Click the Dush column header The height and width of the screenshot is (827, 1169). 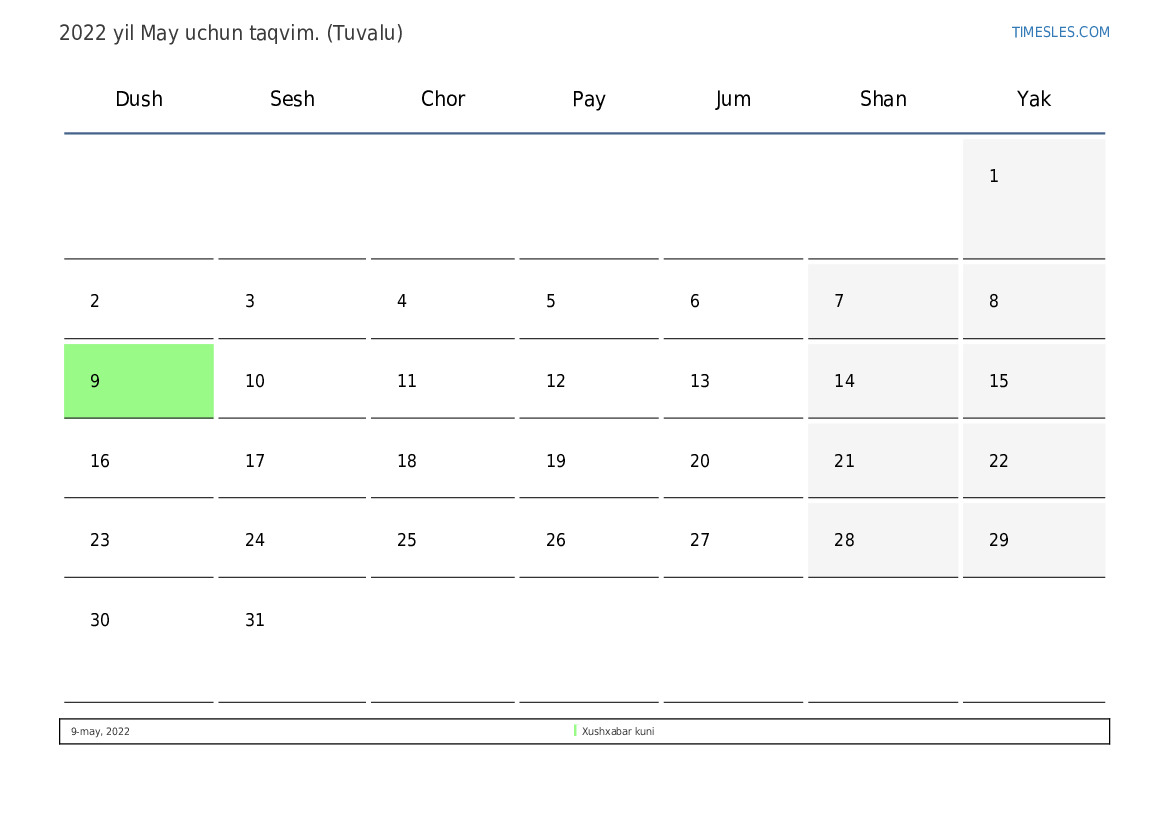click(x=139, y=99)
